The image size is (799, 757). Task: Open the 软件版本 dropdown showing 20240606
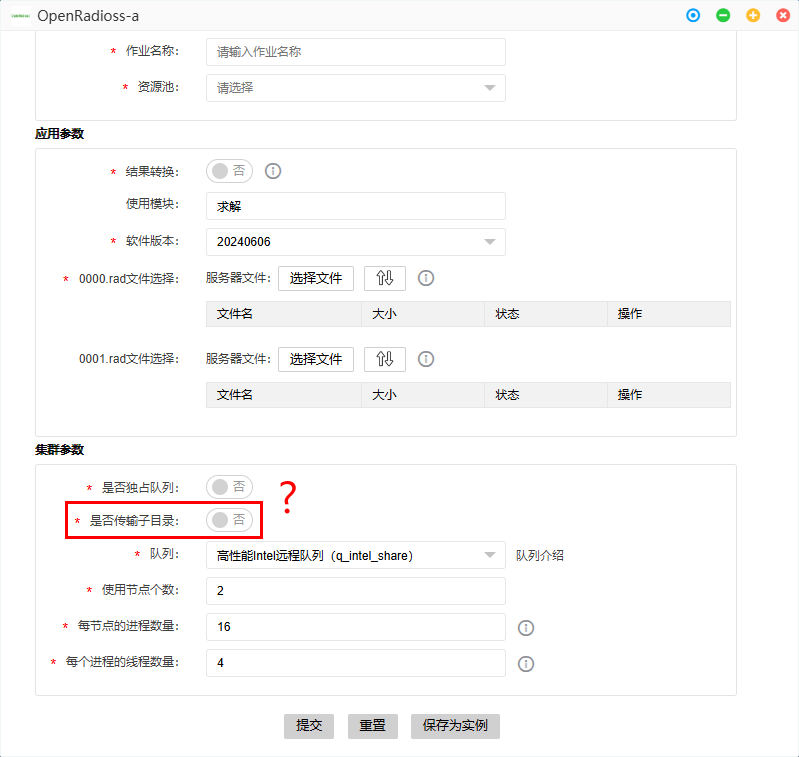tap(356, 241)
